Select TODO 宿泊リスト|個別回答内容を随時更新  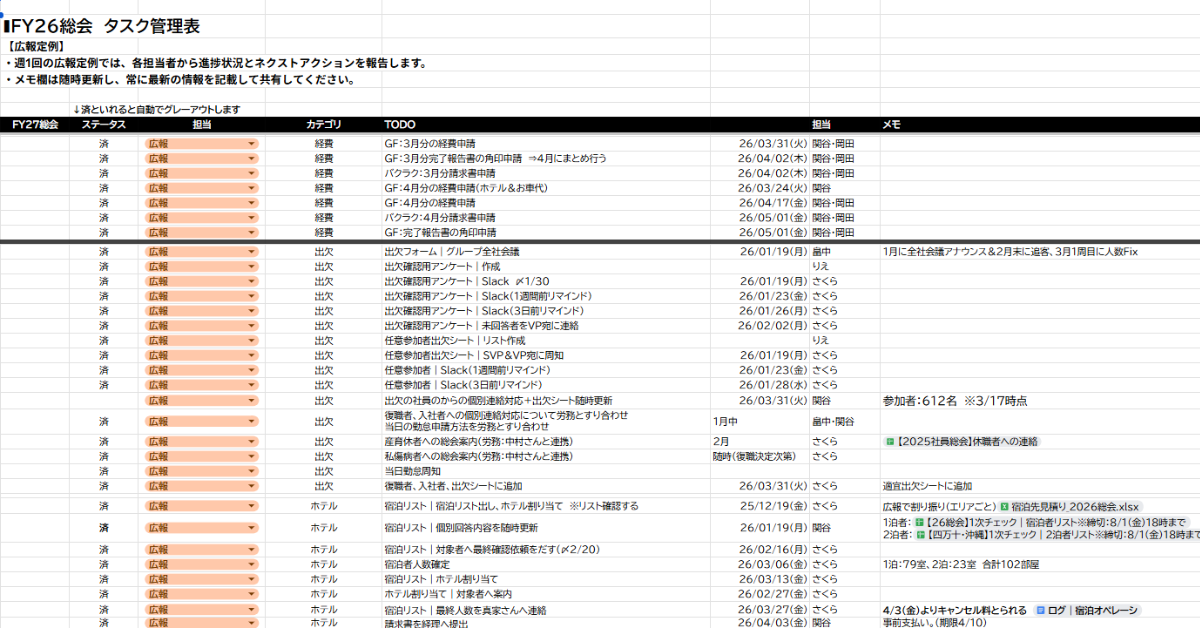click(460, 527)
